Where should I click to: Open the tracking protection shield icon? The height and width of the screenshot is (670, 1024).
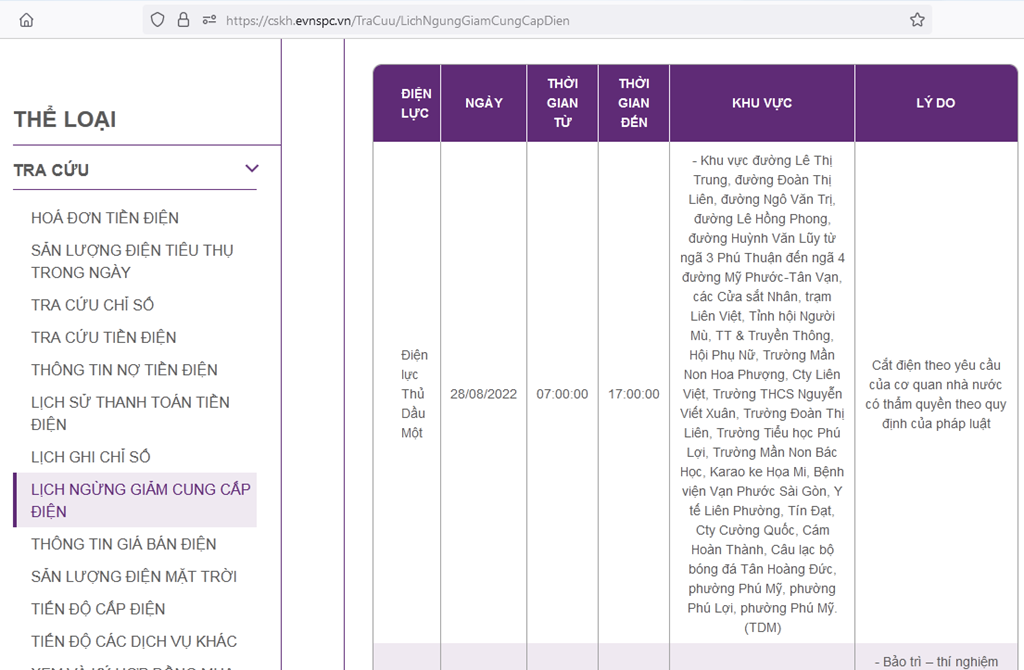[x=157, y=20]
